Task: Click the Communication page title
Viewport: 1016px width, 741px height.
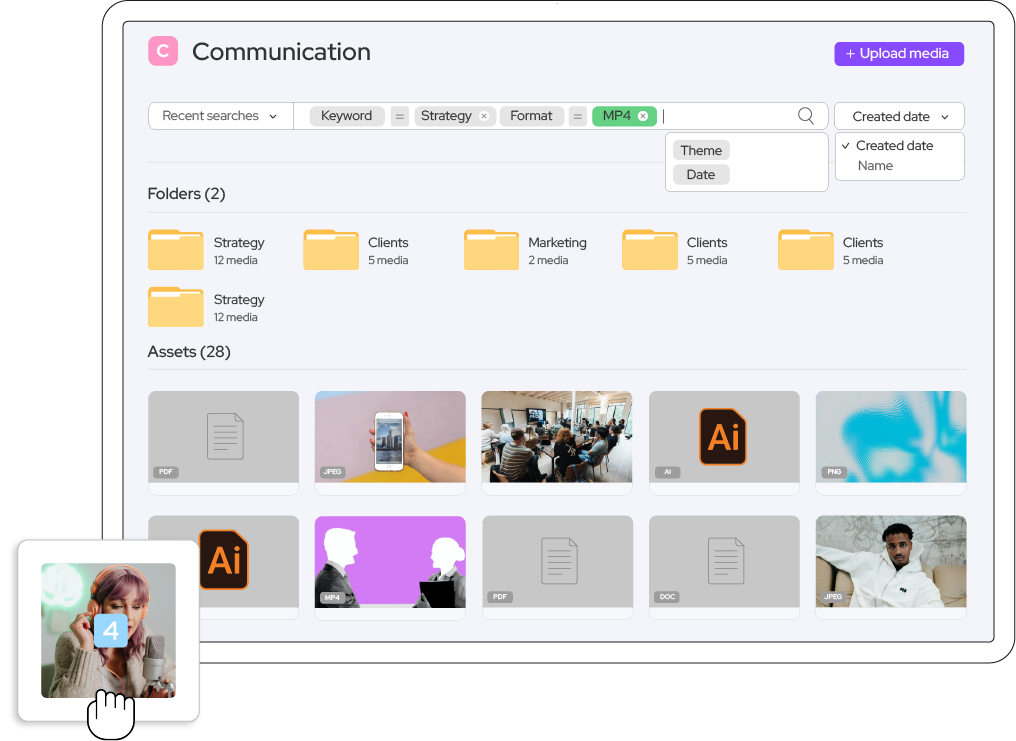Action: coord(281,52)
